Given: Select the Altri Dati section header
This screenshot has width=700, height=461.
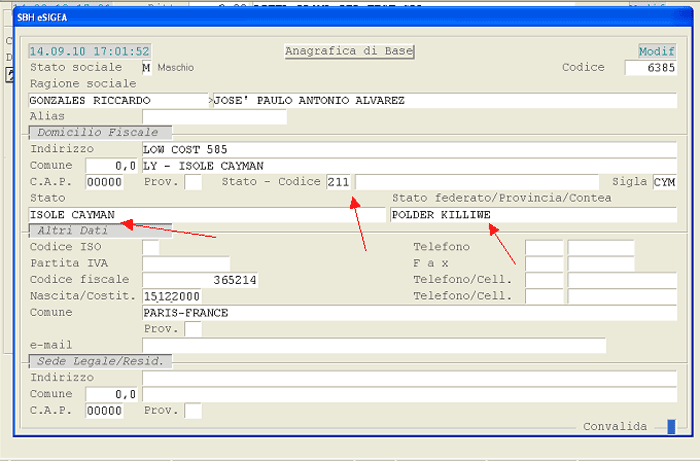Looking at the screenshot, I should [x=99, y=230].
